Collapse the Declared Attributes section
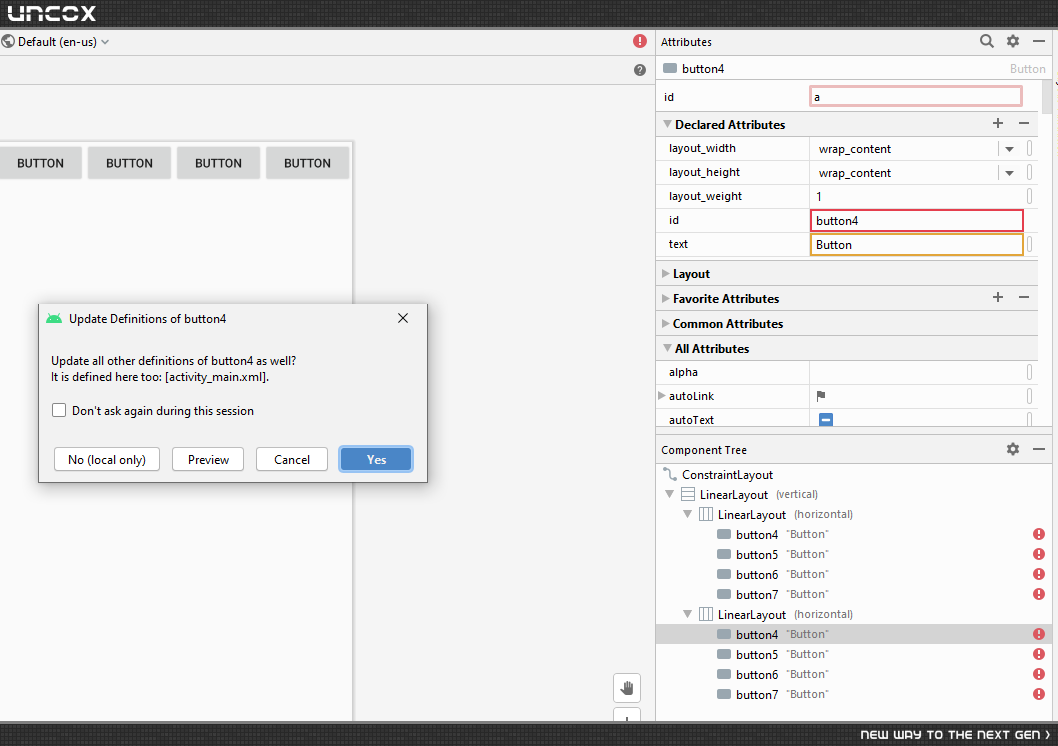The image size is (1058, 746). point(667,124)
